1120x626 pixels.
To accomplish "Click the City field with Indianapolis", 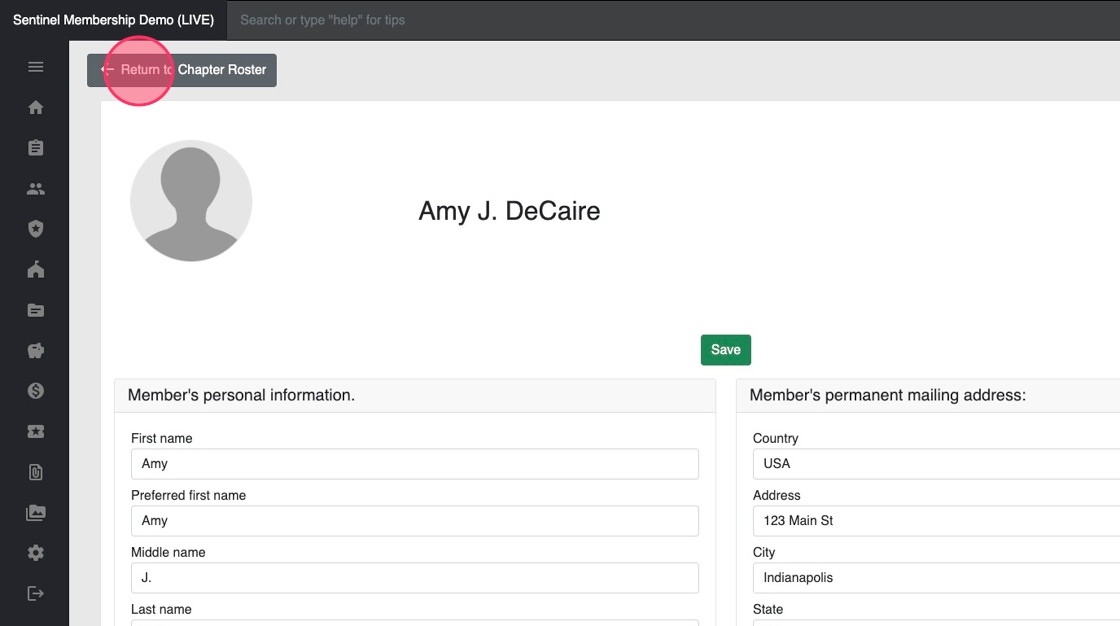I will coord(936,578).
